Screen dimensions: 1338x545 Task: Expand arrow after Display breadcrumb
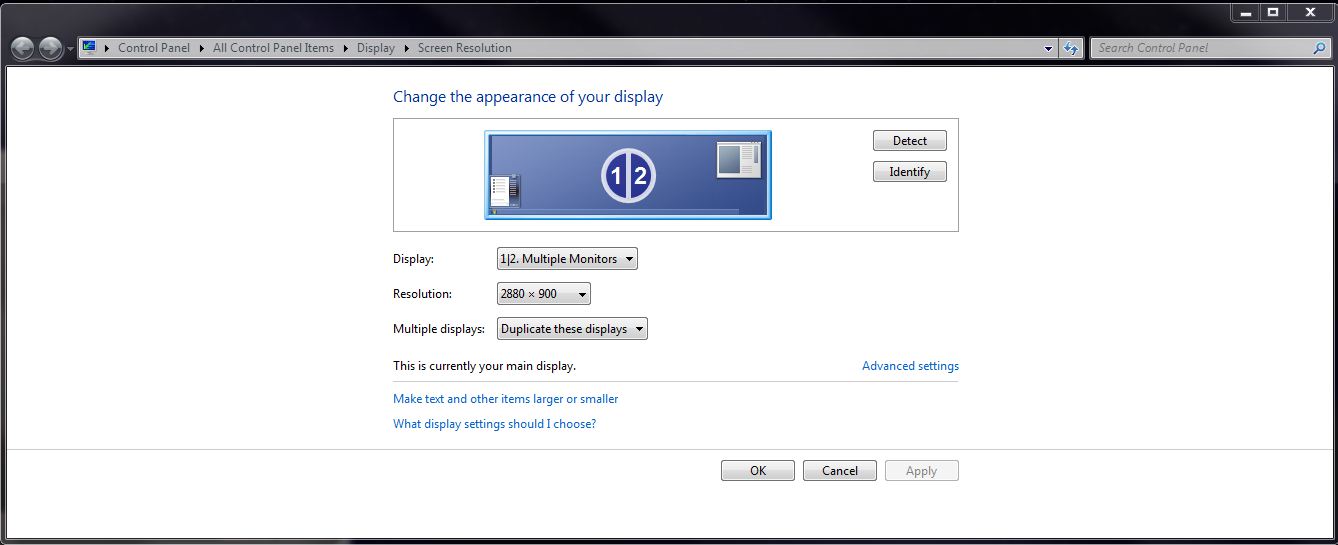pos(407,48)
